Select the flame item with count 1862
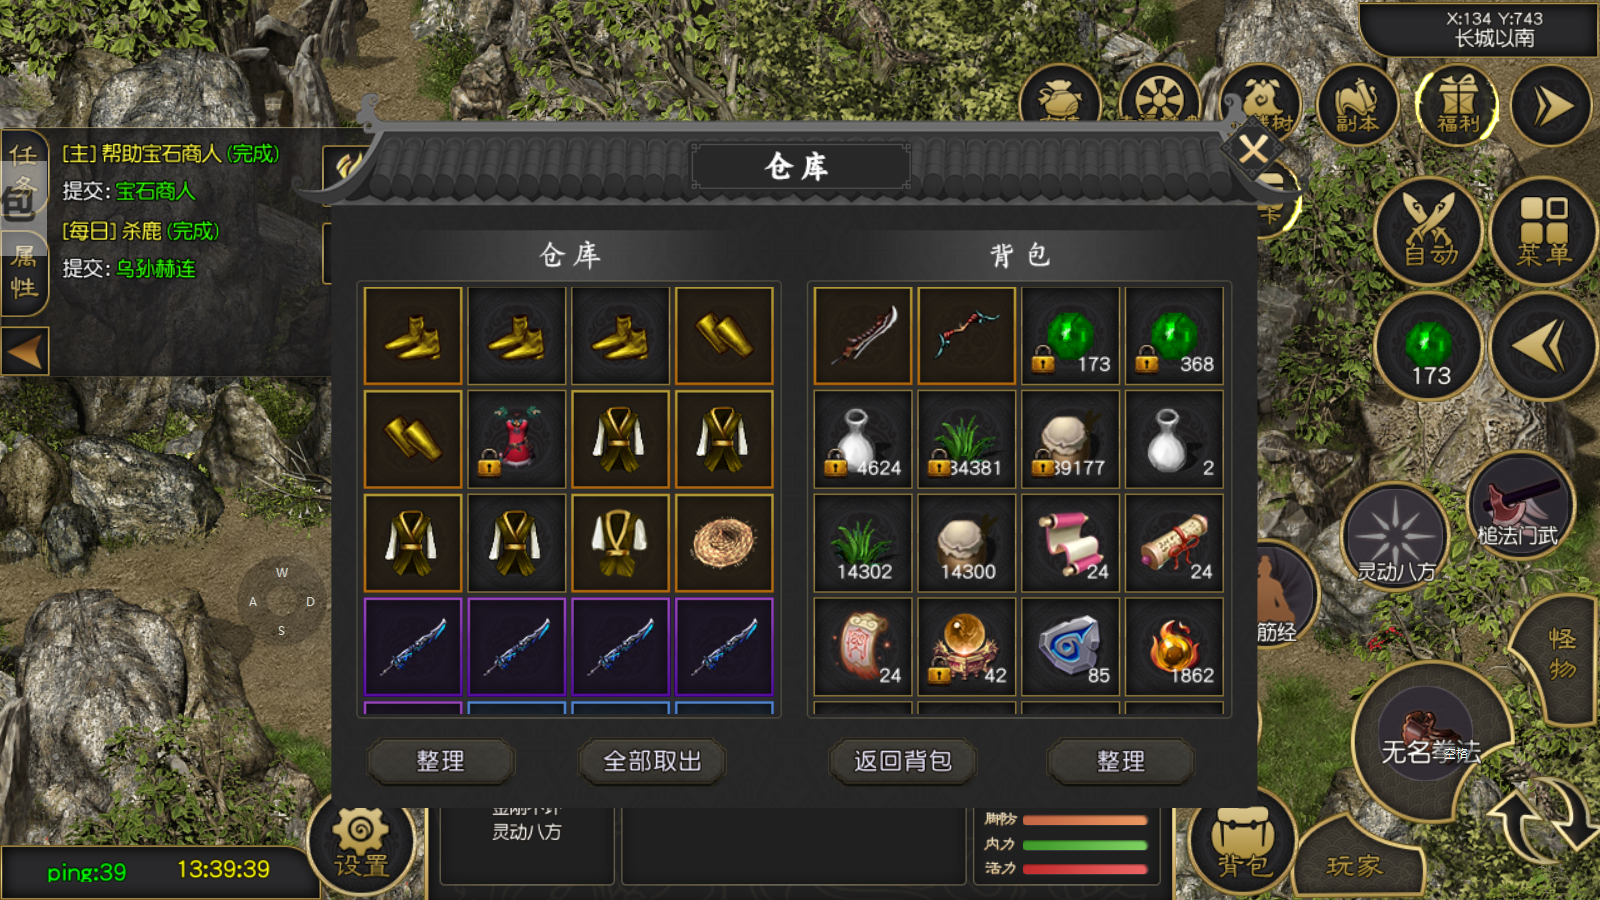This screenshot has width=1600, height=900. tap(1174, 647)
